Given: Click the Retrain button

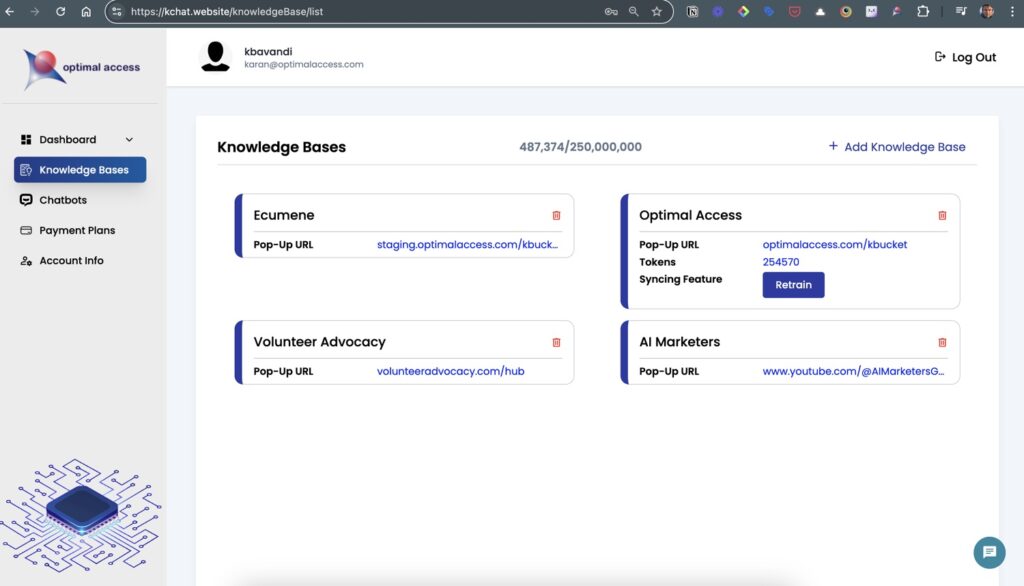Looking at the screenshot, I should pos(793,285).
